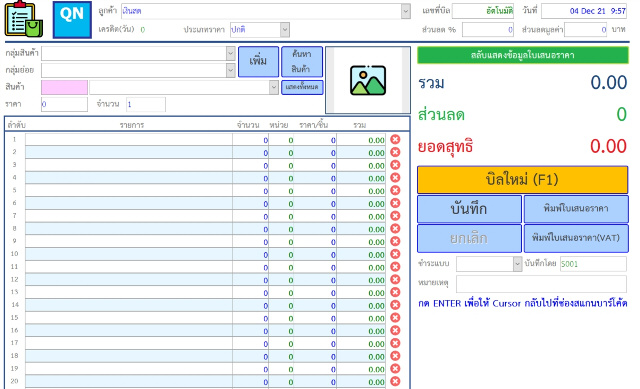Delete row 13 with its red X
The image size is (640, 389).
tap(395, 292)
